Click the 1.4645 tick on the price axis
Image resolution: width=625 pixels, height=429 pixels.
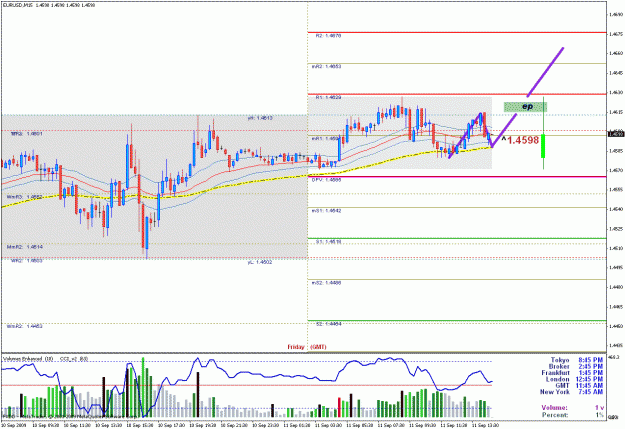(x=616, y=73)
